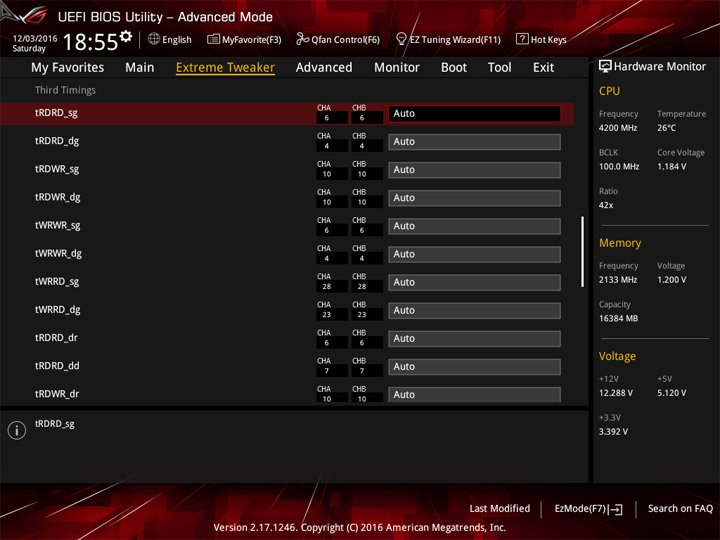
Task: Switch to EzMode(F7)
Action: [x=588, y=509]
